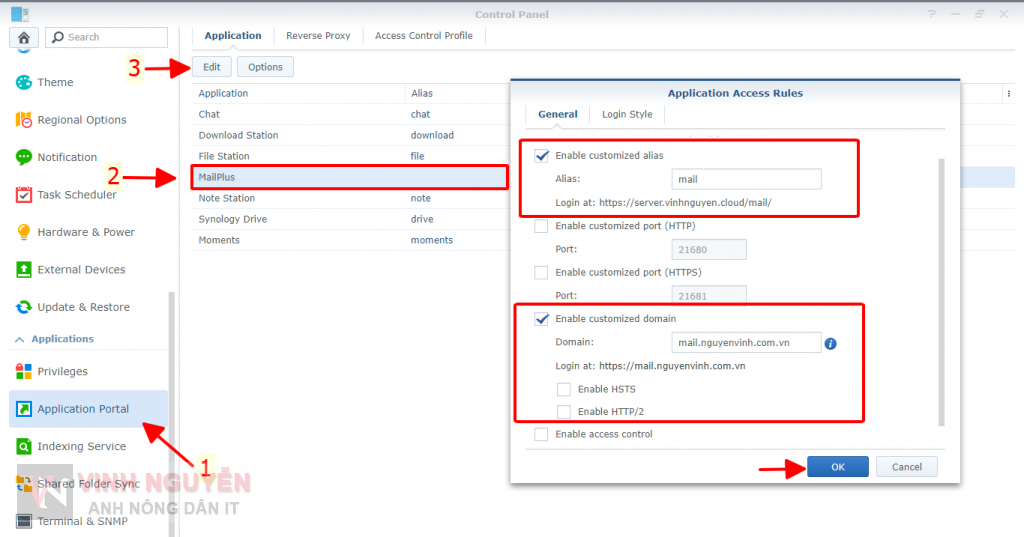Click the domain info icon

coord(830,343)
